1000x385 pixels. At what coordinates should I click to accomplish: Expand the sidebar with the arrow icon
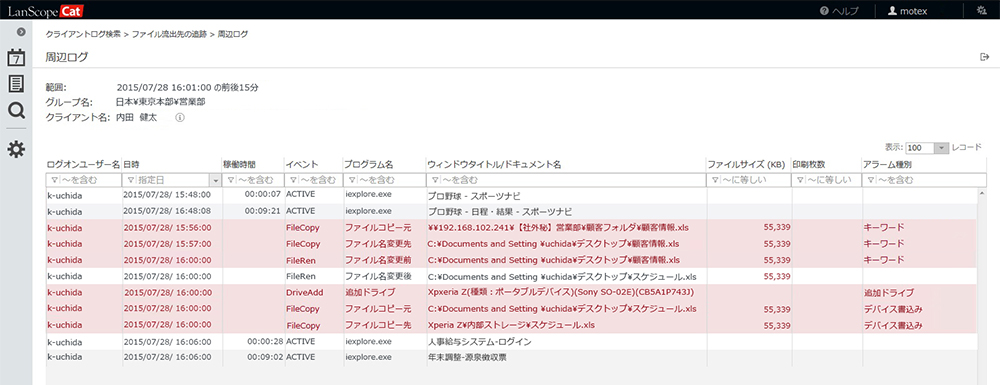point(20,31)
